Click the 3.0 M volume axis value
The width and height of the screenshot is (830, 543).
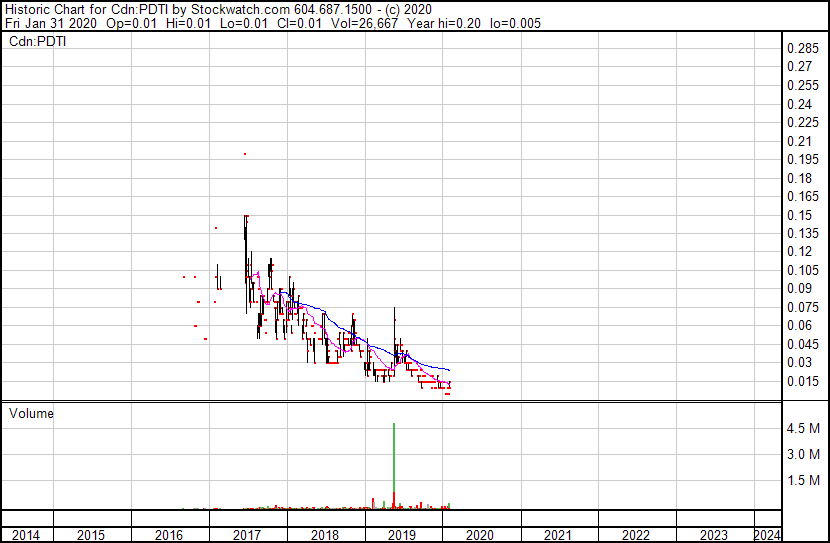coord(803,454)
